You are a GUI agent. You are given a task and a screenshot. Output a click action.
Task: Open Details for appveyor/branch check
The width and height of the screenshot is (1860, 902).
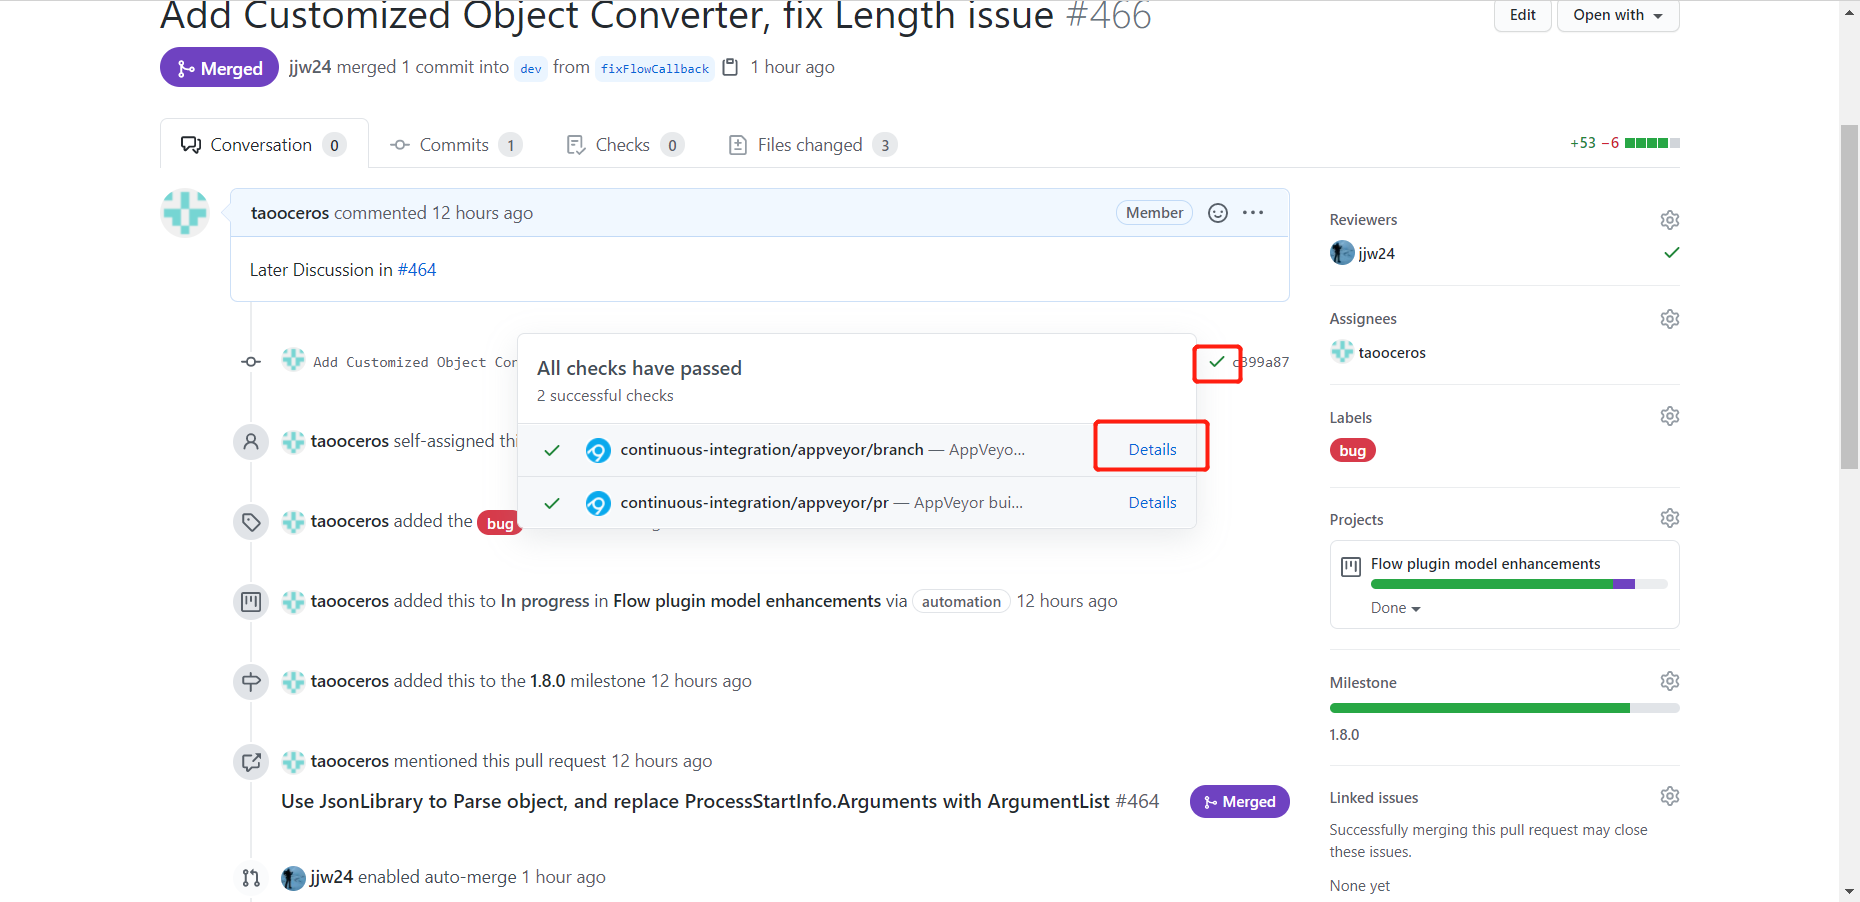pos(1152,450)
